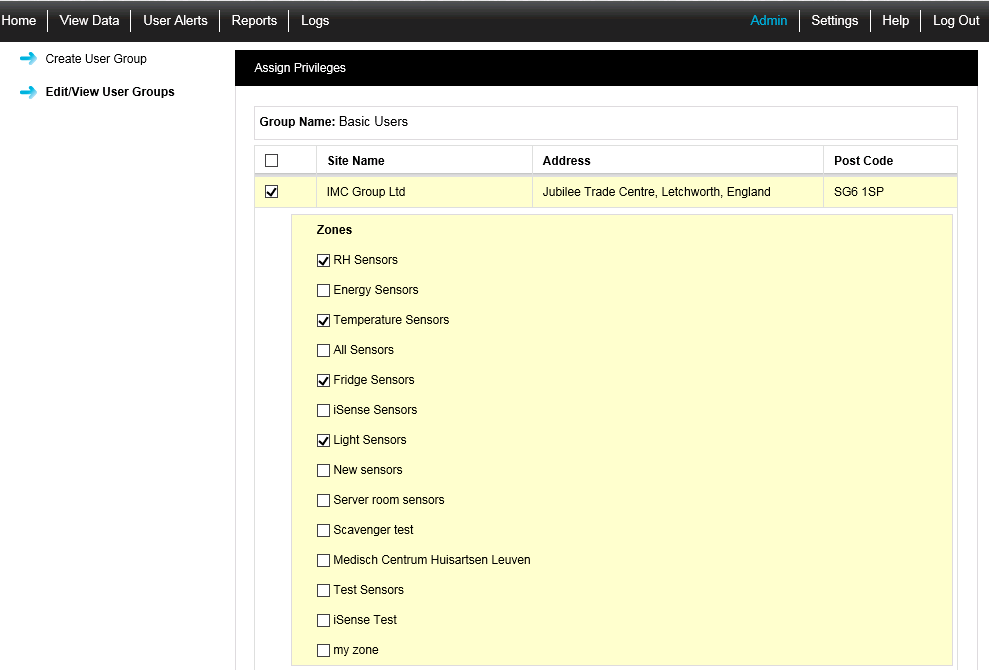Image resolution: width=989 pixels, height=670 pixels.
Task: Deselect the IMC Group Ltd site checkbox
Action: [271, 192]
